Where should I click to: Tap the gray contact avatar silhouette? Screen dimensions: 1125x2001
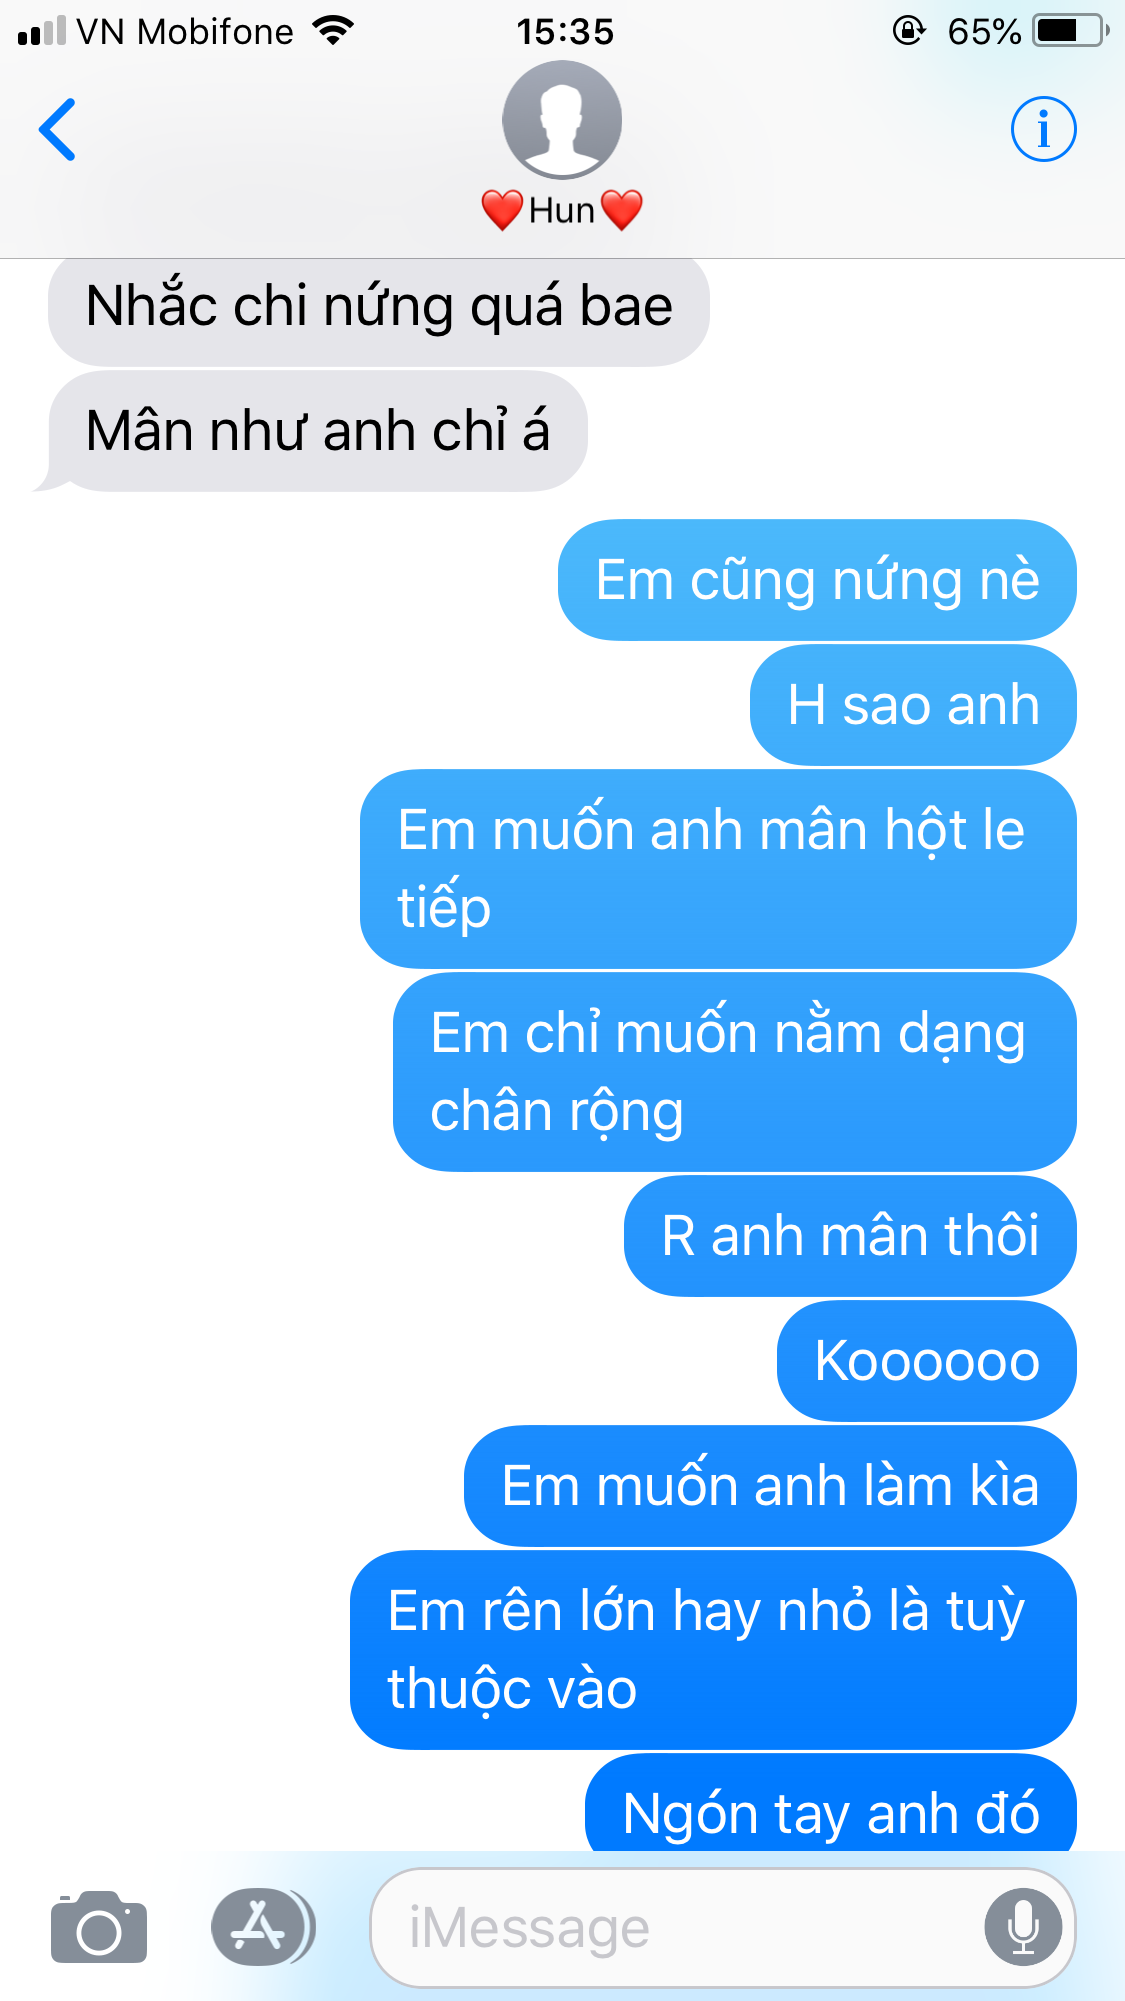(x=562, y=120)
